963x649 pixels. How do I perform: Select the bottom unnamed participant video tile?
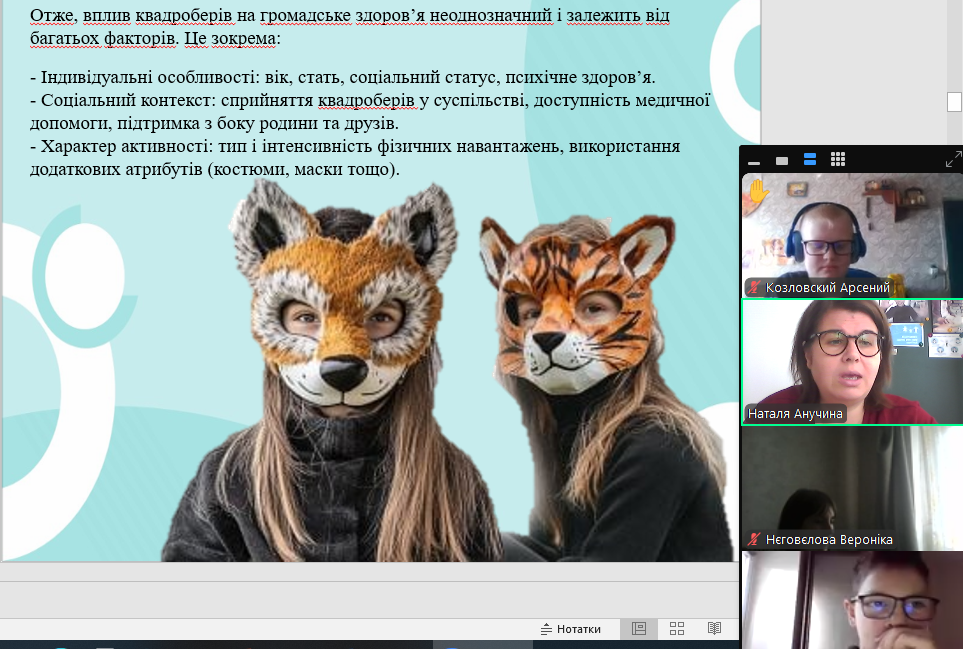[852, 600]
